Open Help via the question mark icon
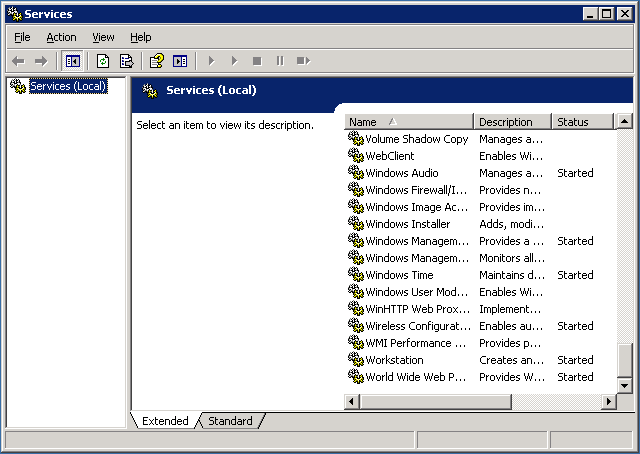The image size is (640, 454). (x=157, y=61)
